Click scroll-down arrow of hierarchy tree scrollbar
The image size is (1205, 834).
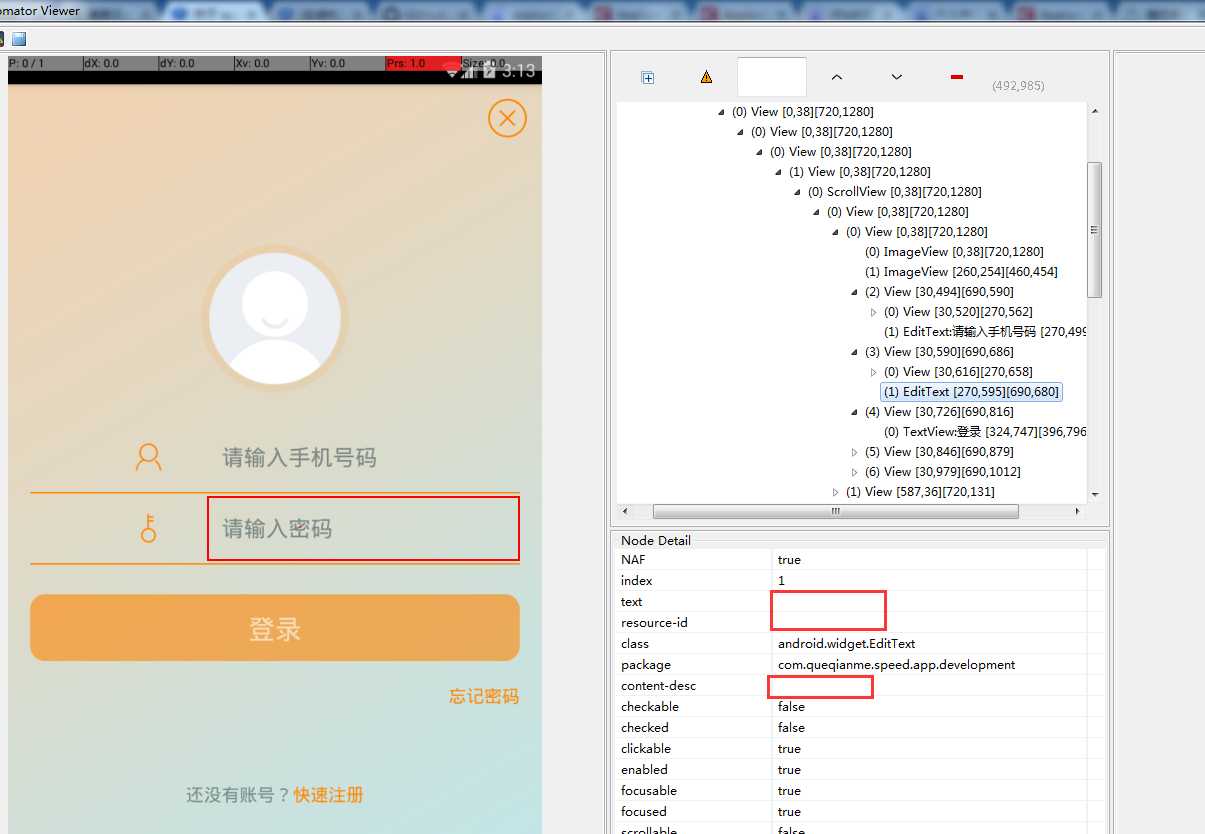coord(1094,494)
